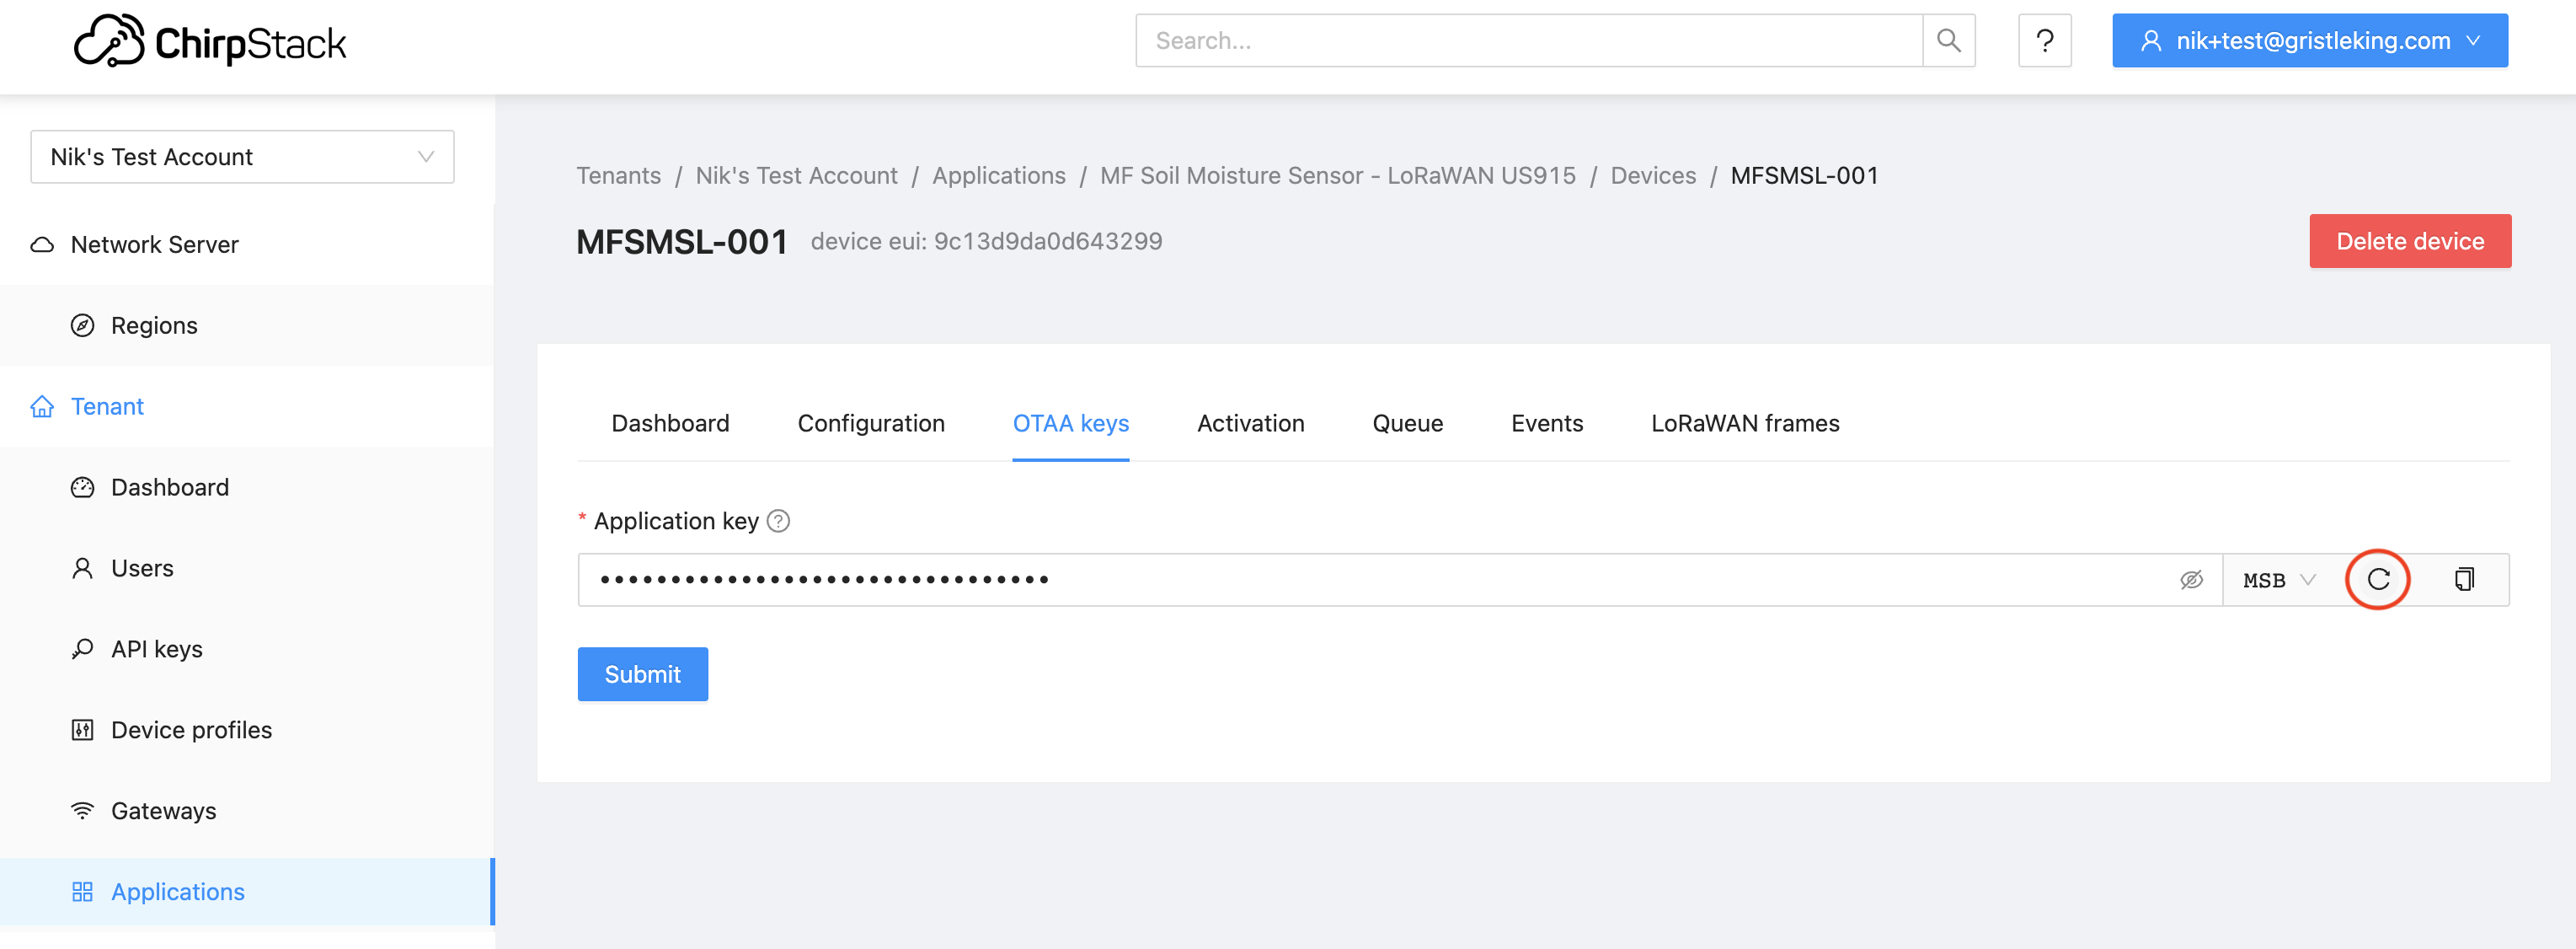Open the Nik's Test Account tenant selector
Viewport: 2576px width, 949px height.
[242, 157]
